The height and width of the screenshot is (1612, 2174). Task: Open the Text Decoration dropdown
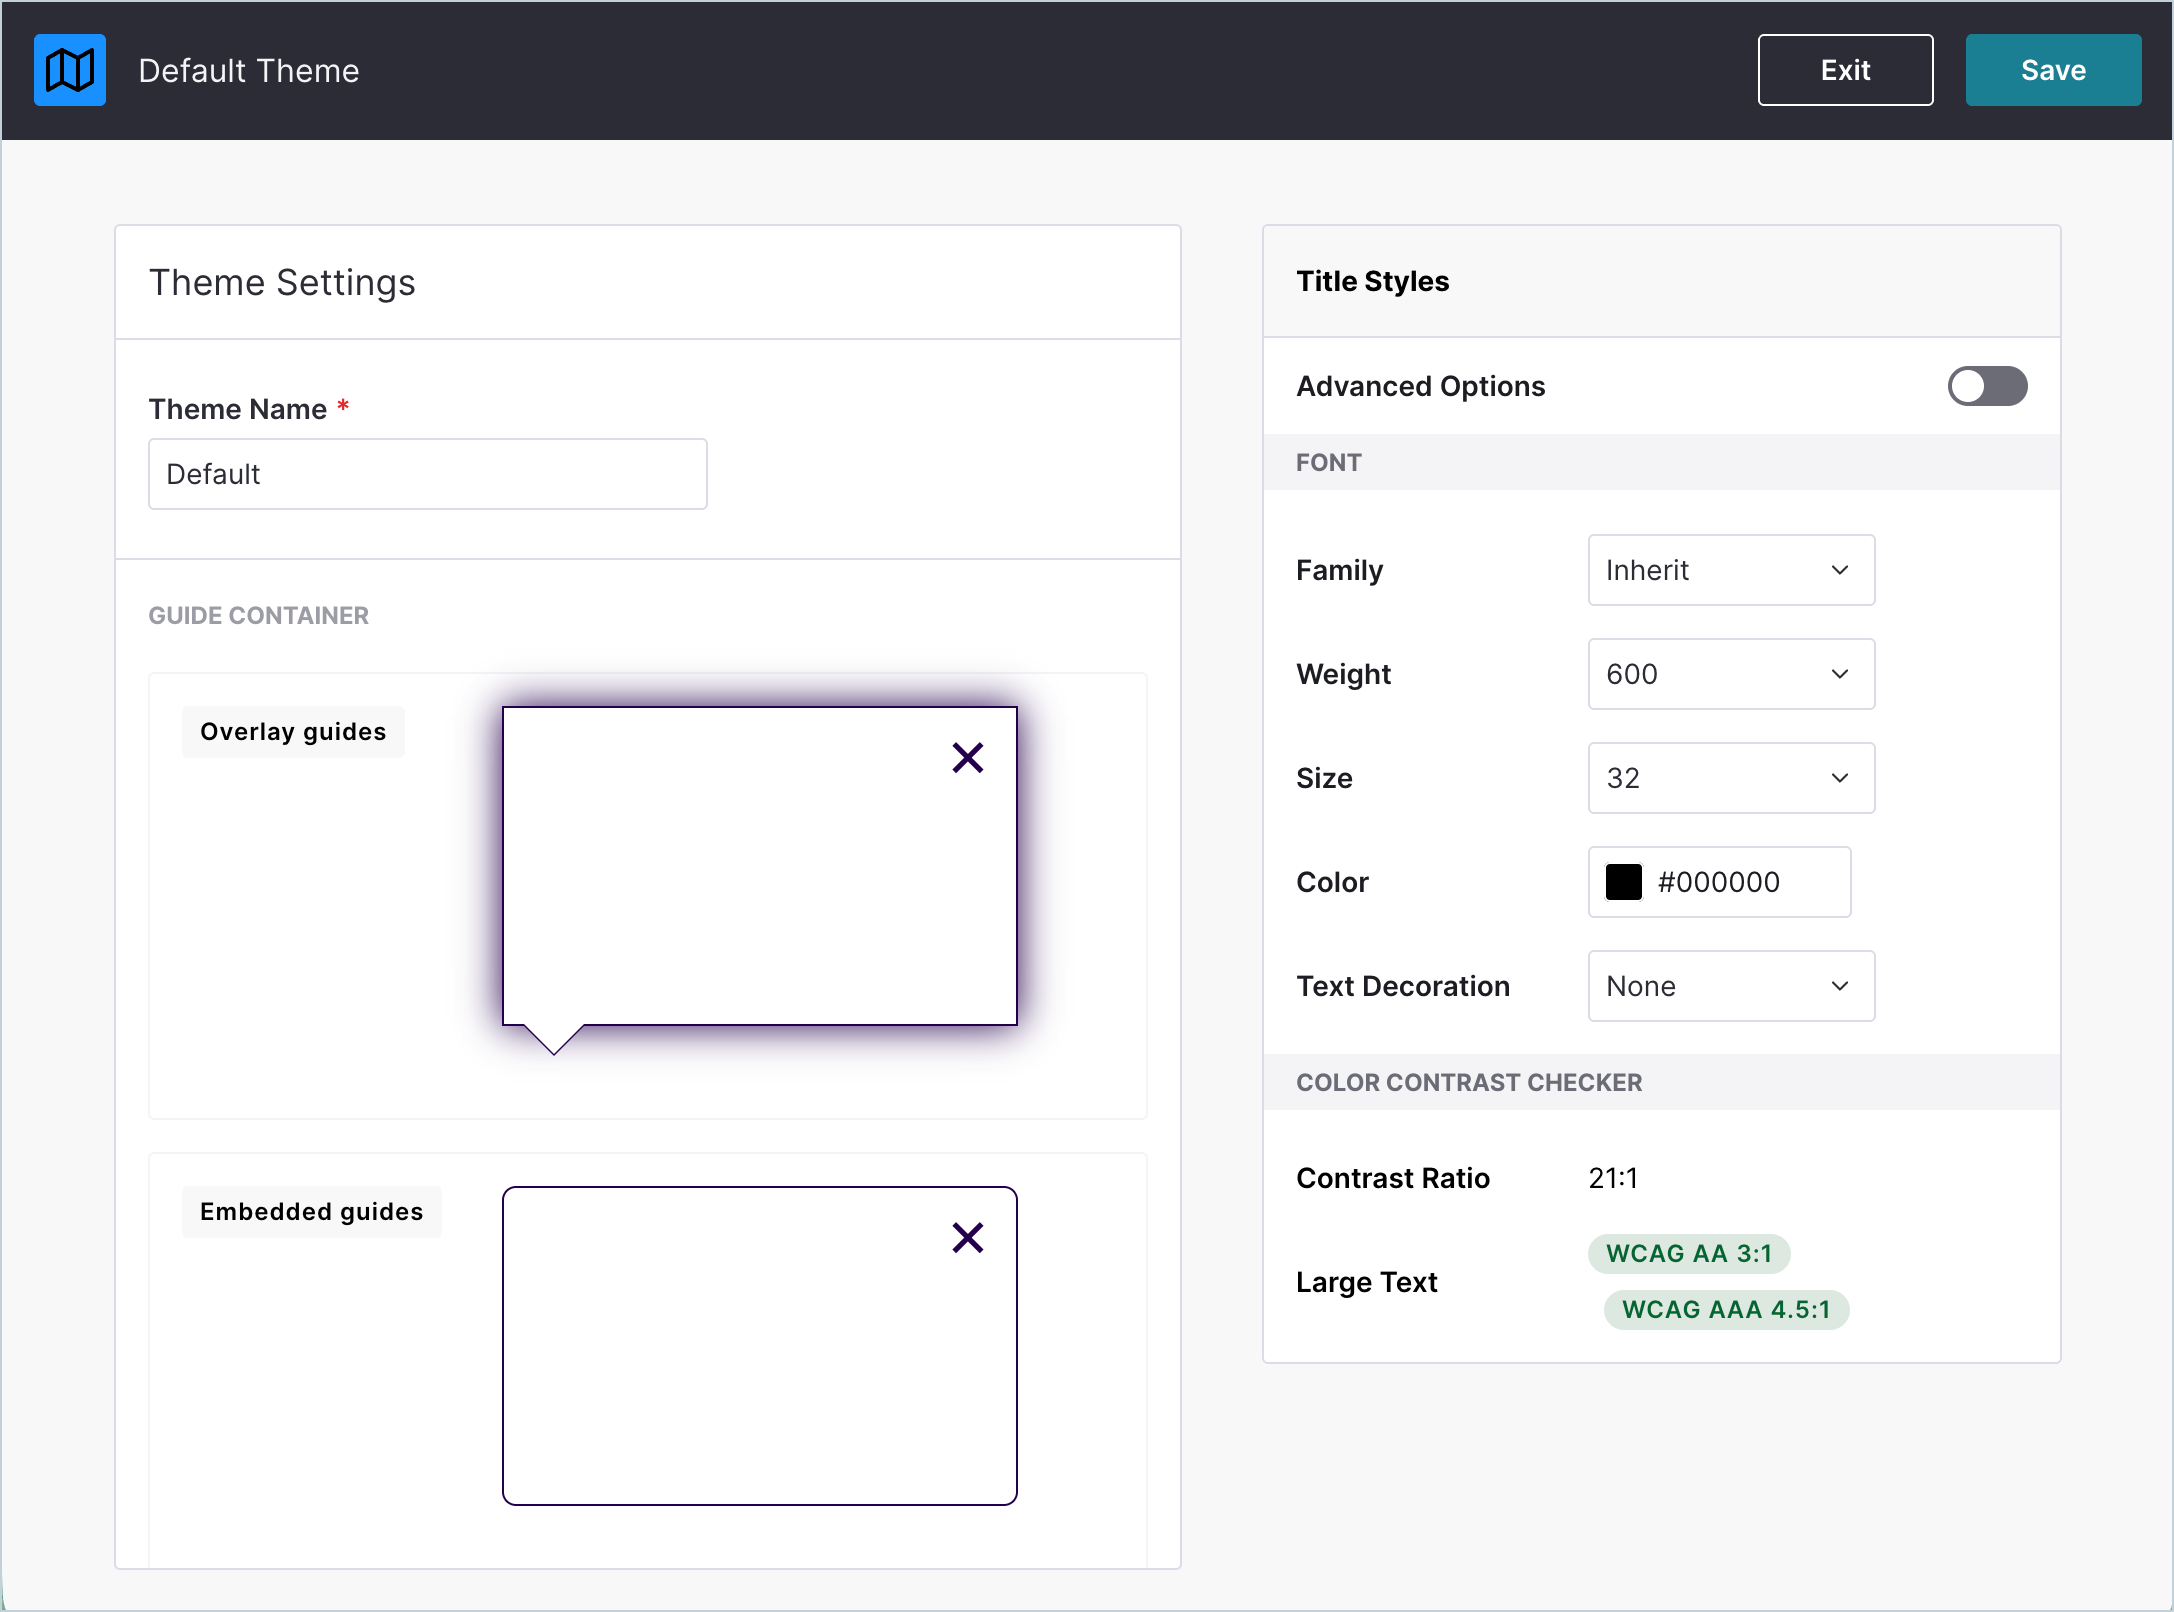pos(1730,986)
